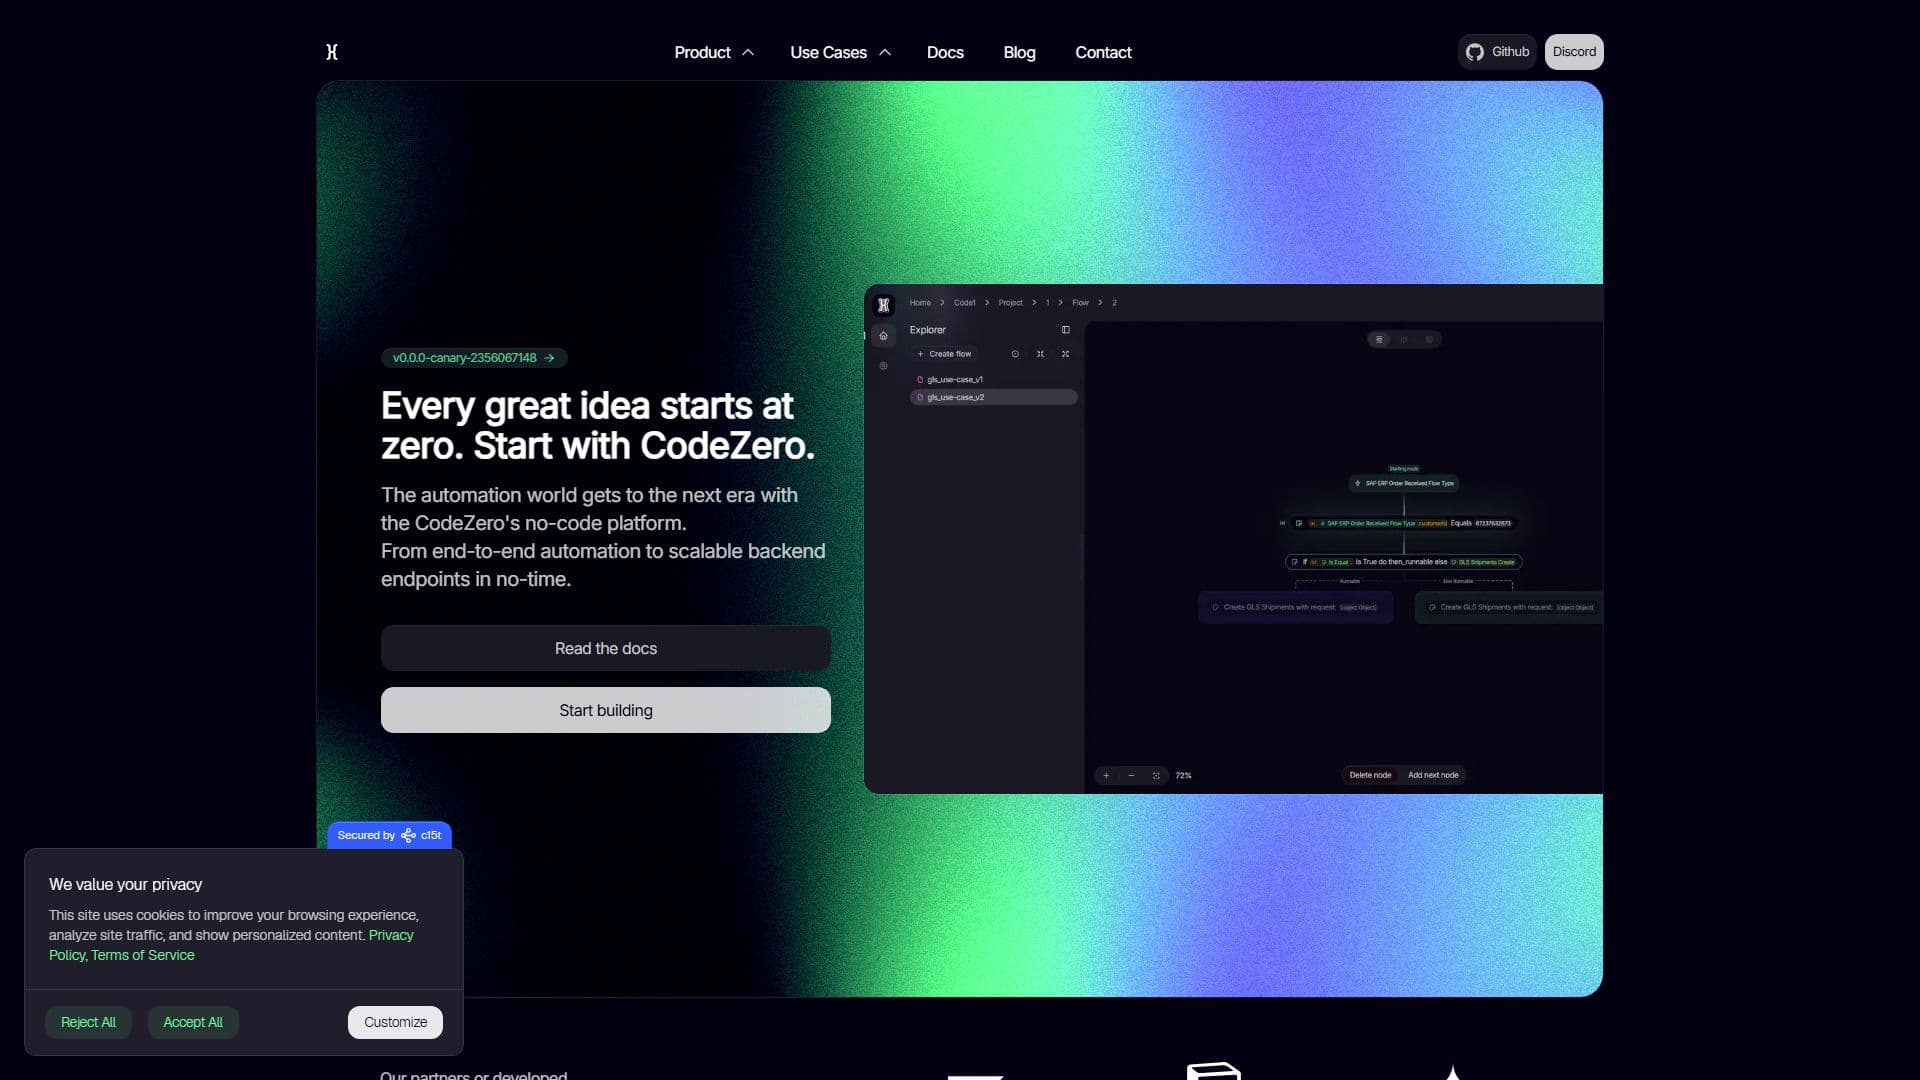Image resolution: width=1920 pixels, height=1080 pixels.
Task: Click the Equals condition node in flow
Action: [1404, 523]
